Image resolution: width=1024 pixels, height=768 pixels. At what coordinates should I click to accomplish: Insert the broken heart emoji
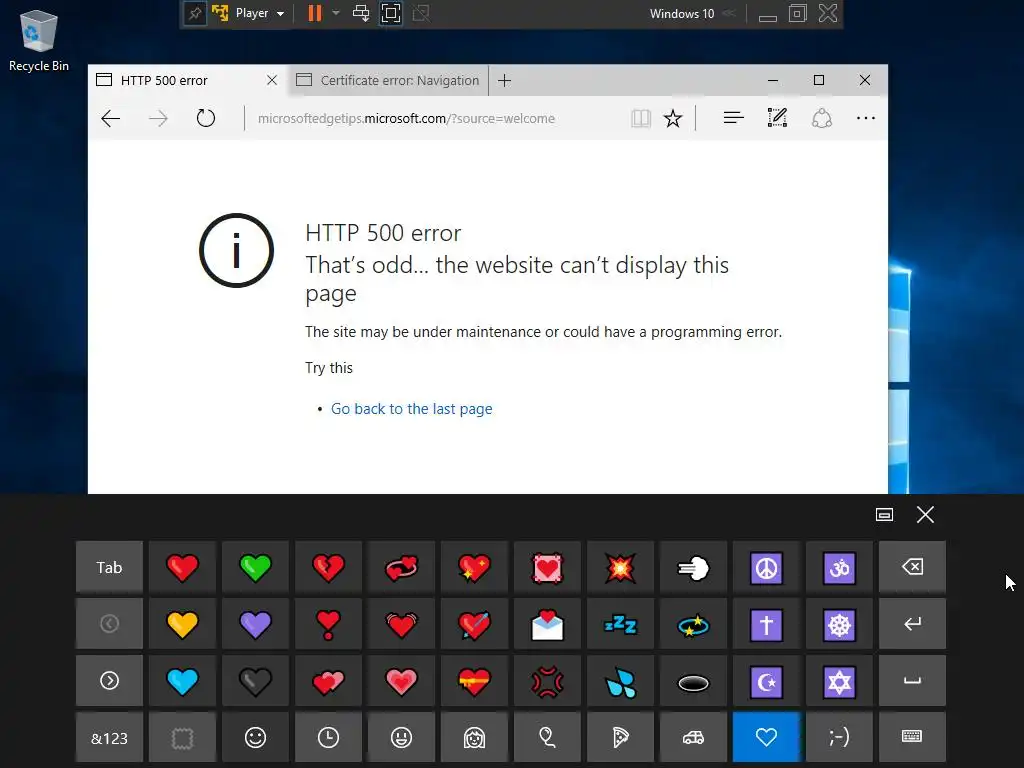coord(328,568)
